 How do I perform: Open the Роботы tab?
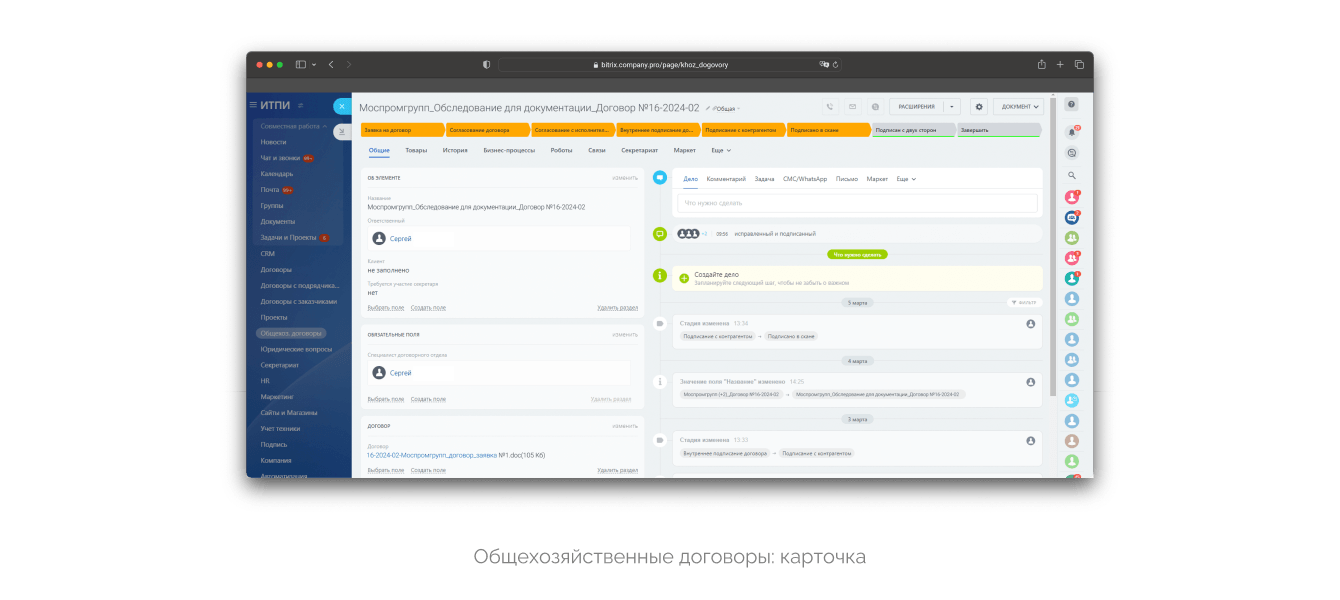pyautogui.click(x=562, y=150)
